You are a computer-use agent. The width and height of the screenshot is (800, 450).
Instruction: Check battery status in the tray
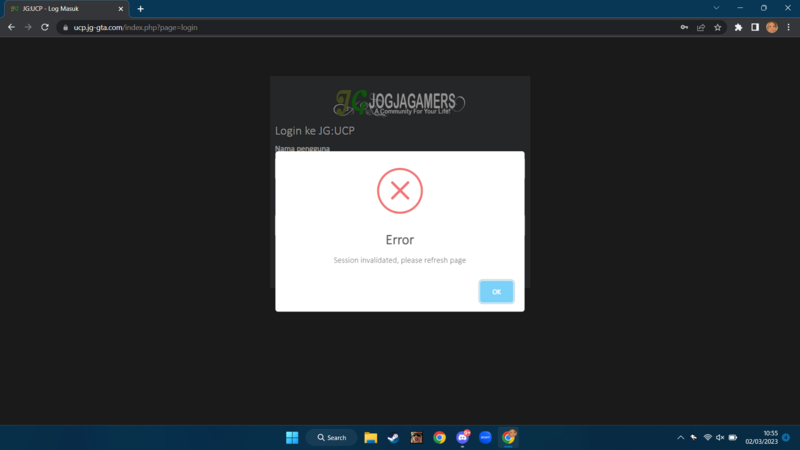733,437
